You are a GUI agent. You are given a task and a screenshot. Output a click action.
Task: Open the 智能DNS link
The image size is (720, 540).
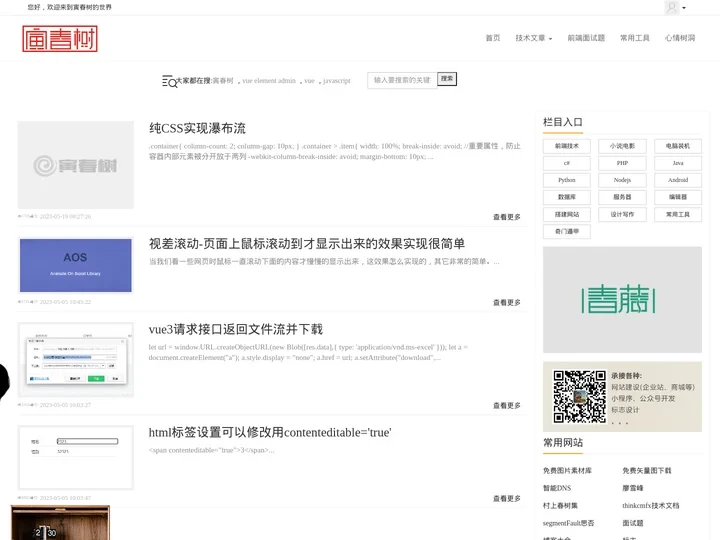557,488
